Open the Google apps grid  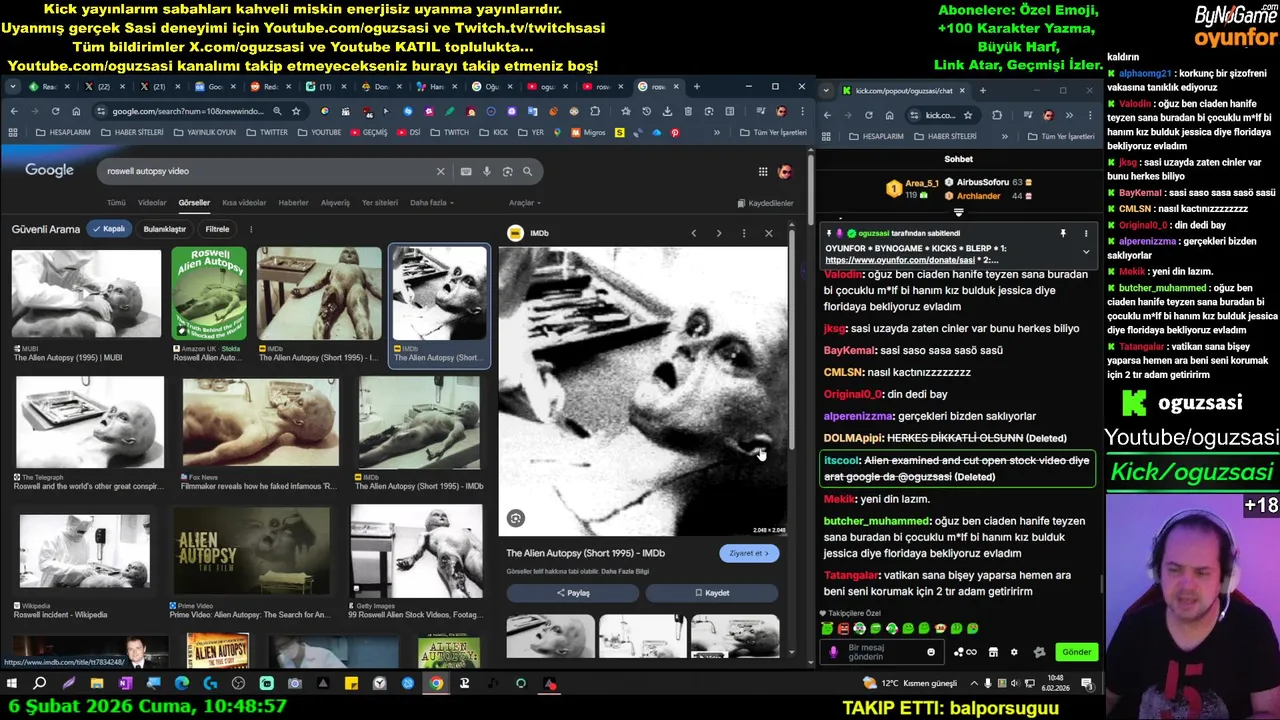(763, 172)
